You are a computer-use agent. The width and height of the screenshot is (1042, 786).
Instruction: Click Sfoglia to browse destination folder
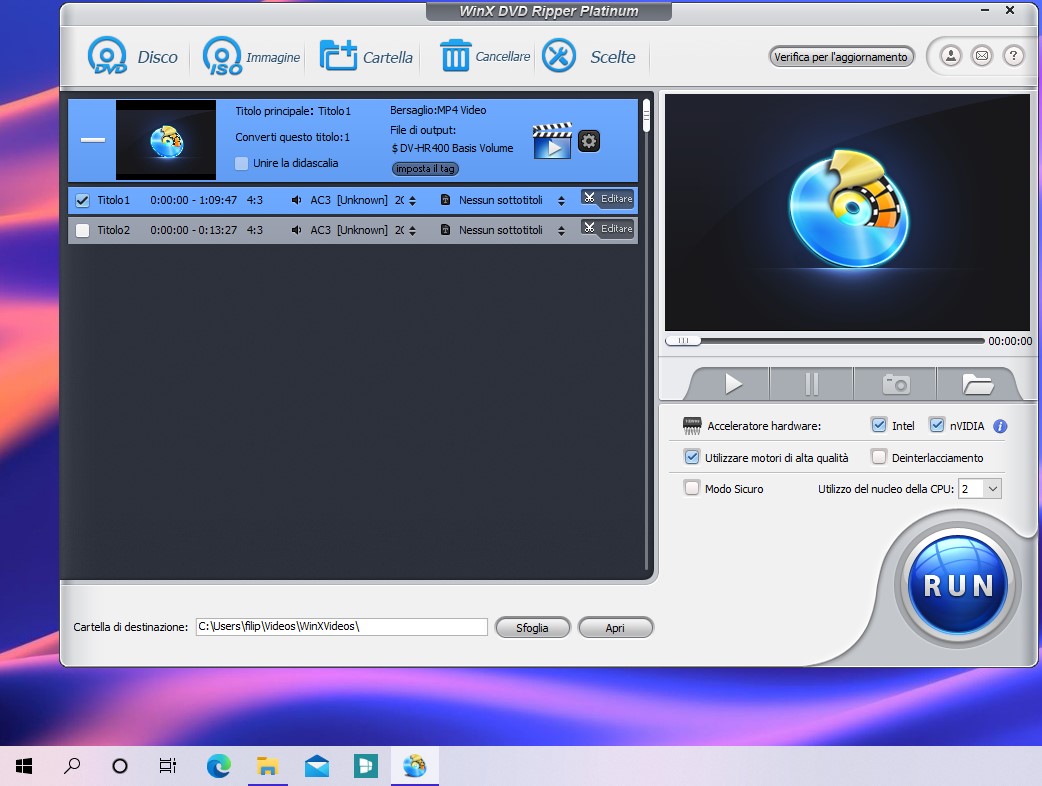(x=532, y=628)
